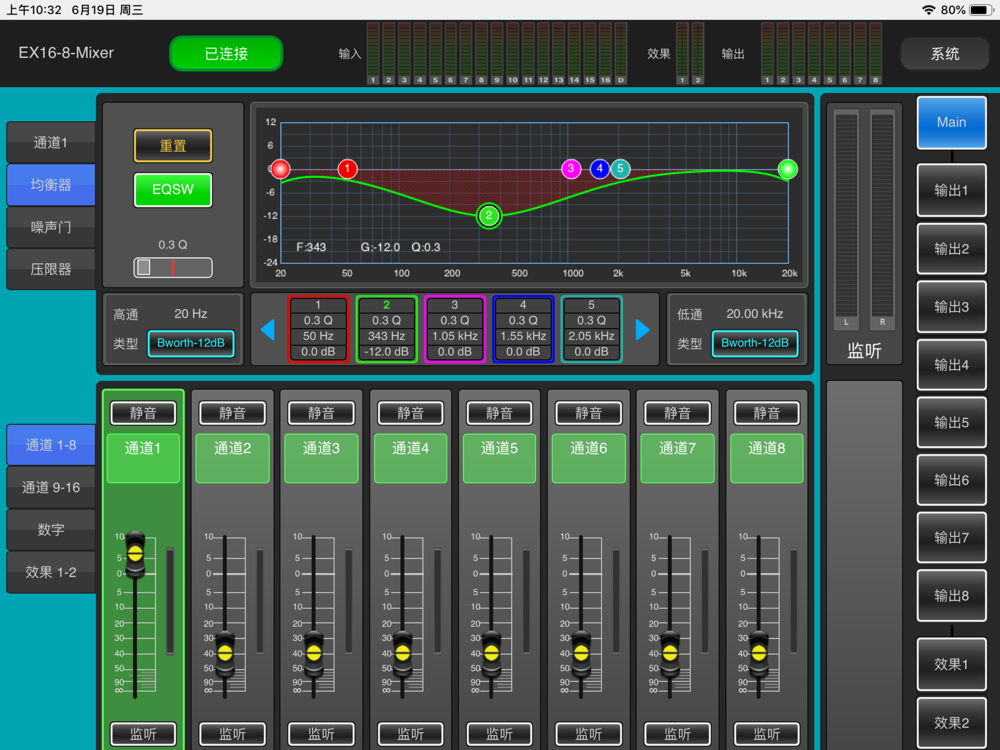The image size is (1000, 750).
Task: Switch to 数字 channel bank
Action: tap(51, 529)
